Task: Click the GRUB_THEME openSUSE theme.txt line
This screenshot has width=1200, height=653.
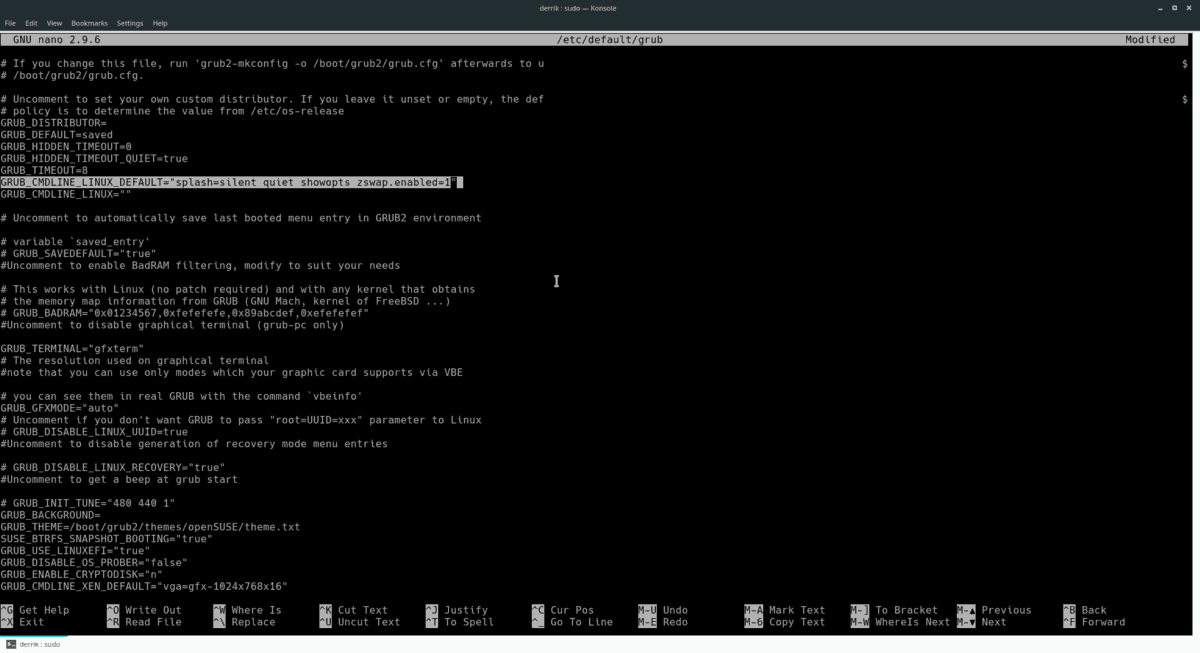Action: click(x=150, y=527)
